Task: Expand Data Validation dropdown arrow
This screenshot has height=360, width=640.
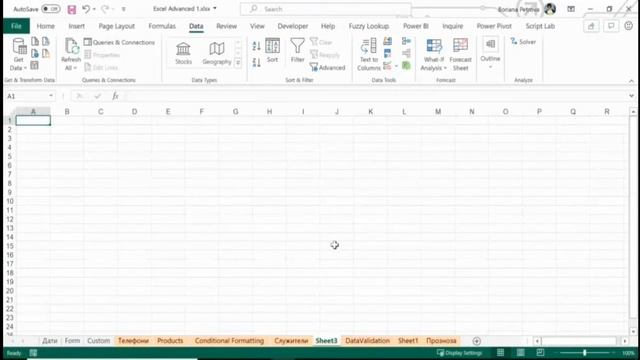Action: (x=396, y=66)
